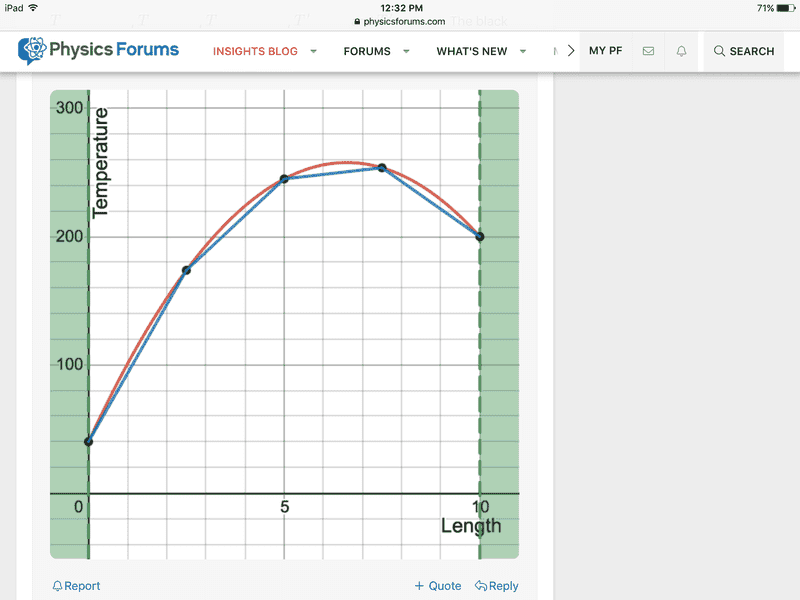The height and width of the screenshot is (600, 800).
Task: Click the Temperature axis label
Action: [101, 163]
